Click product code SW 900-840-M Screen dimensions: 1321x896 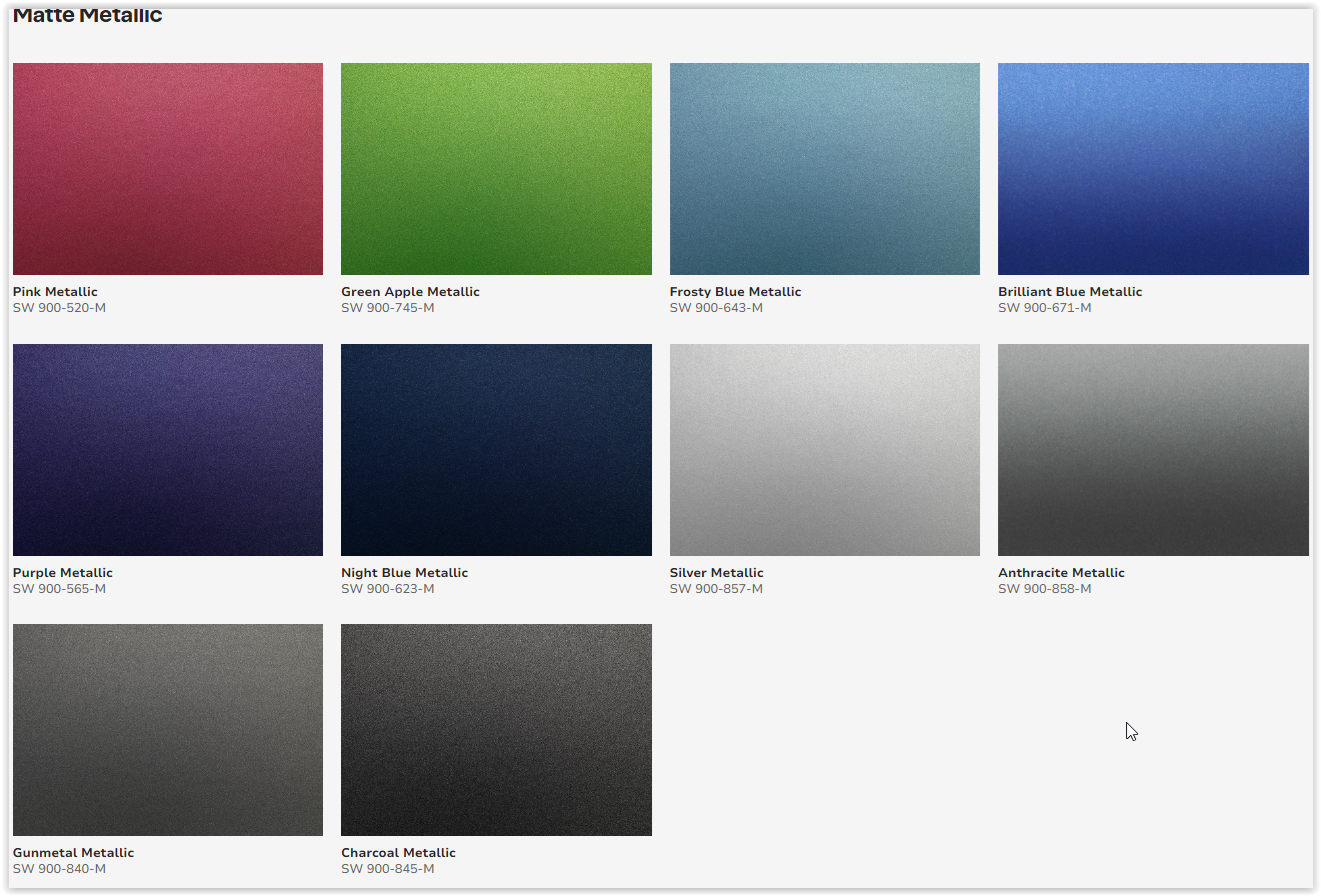click(x=59, y=869)
